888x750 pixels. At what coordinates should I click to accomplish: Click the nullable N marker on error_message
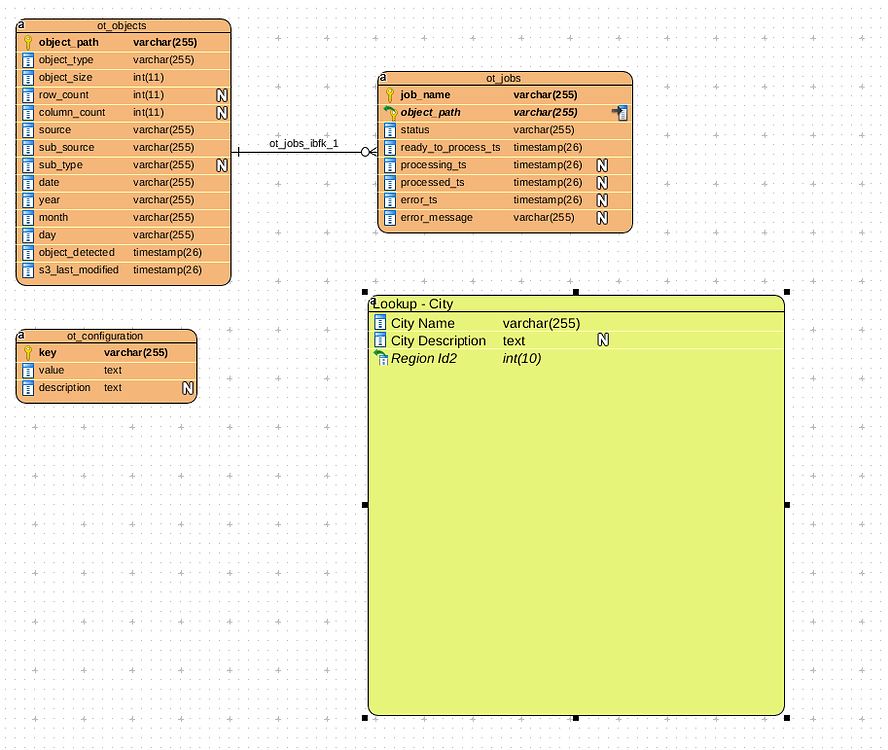click(x=602, y=218)
